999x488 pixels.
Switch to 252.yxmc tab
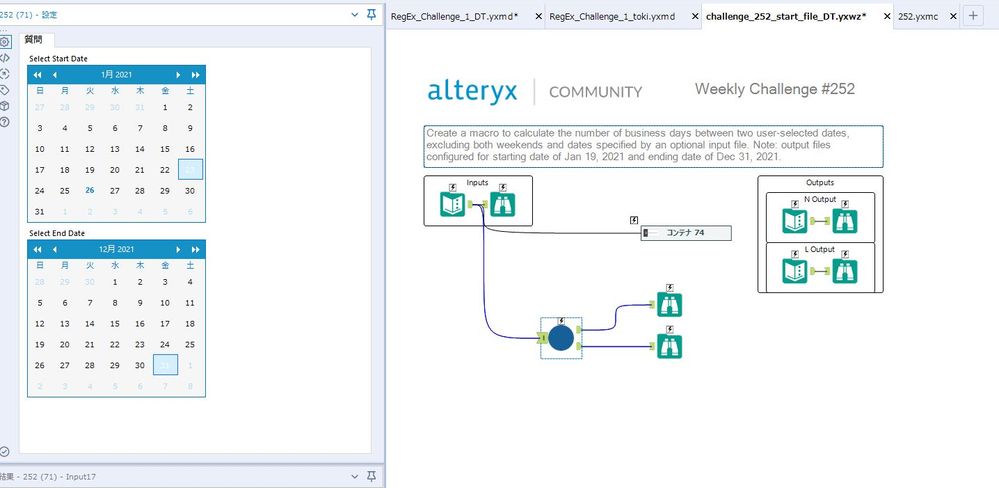pyautogui.click(x=917, y=17)
